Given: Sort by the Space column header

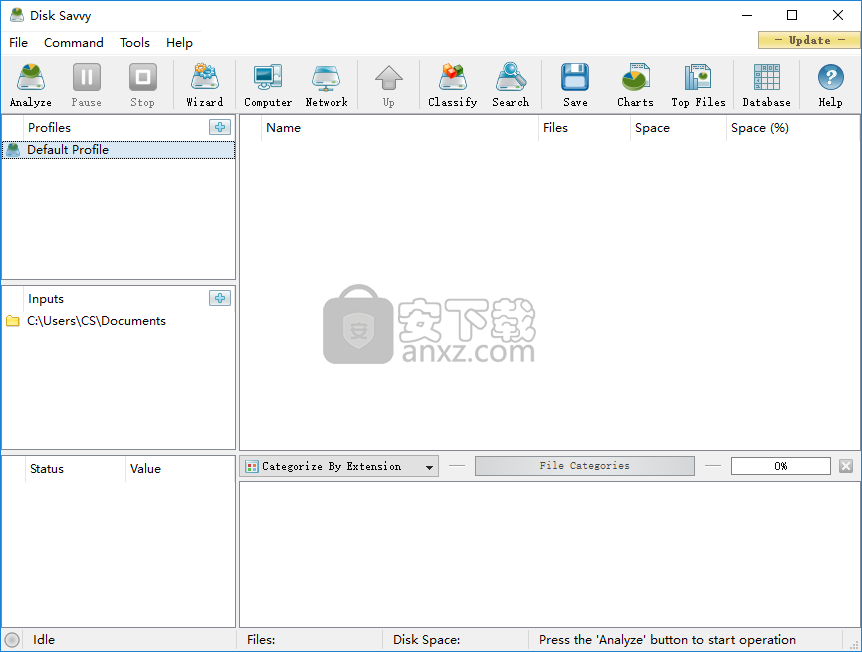Looking at the screenshot, I should coord(678,128).
